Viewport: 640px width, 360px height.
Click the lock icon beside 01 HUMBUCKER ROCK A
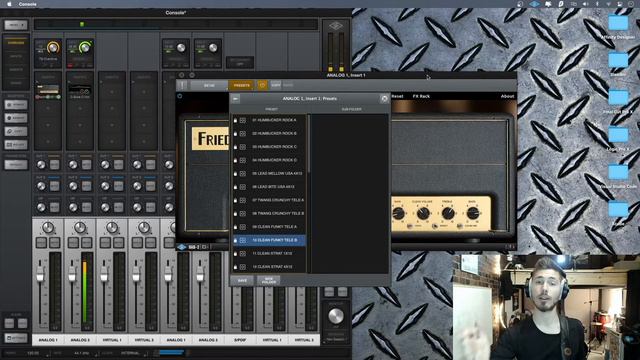point(236,120)
